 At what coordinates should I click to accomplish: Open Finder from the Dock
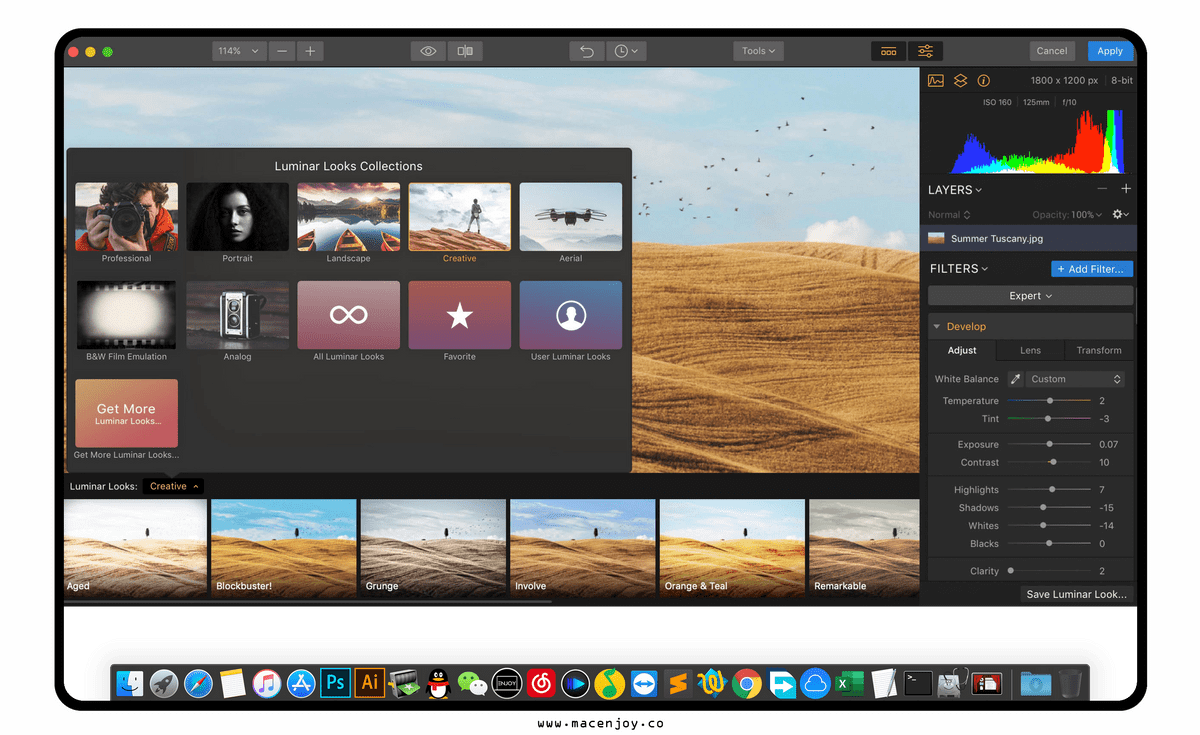click(130, 683)
